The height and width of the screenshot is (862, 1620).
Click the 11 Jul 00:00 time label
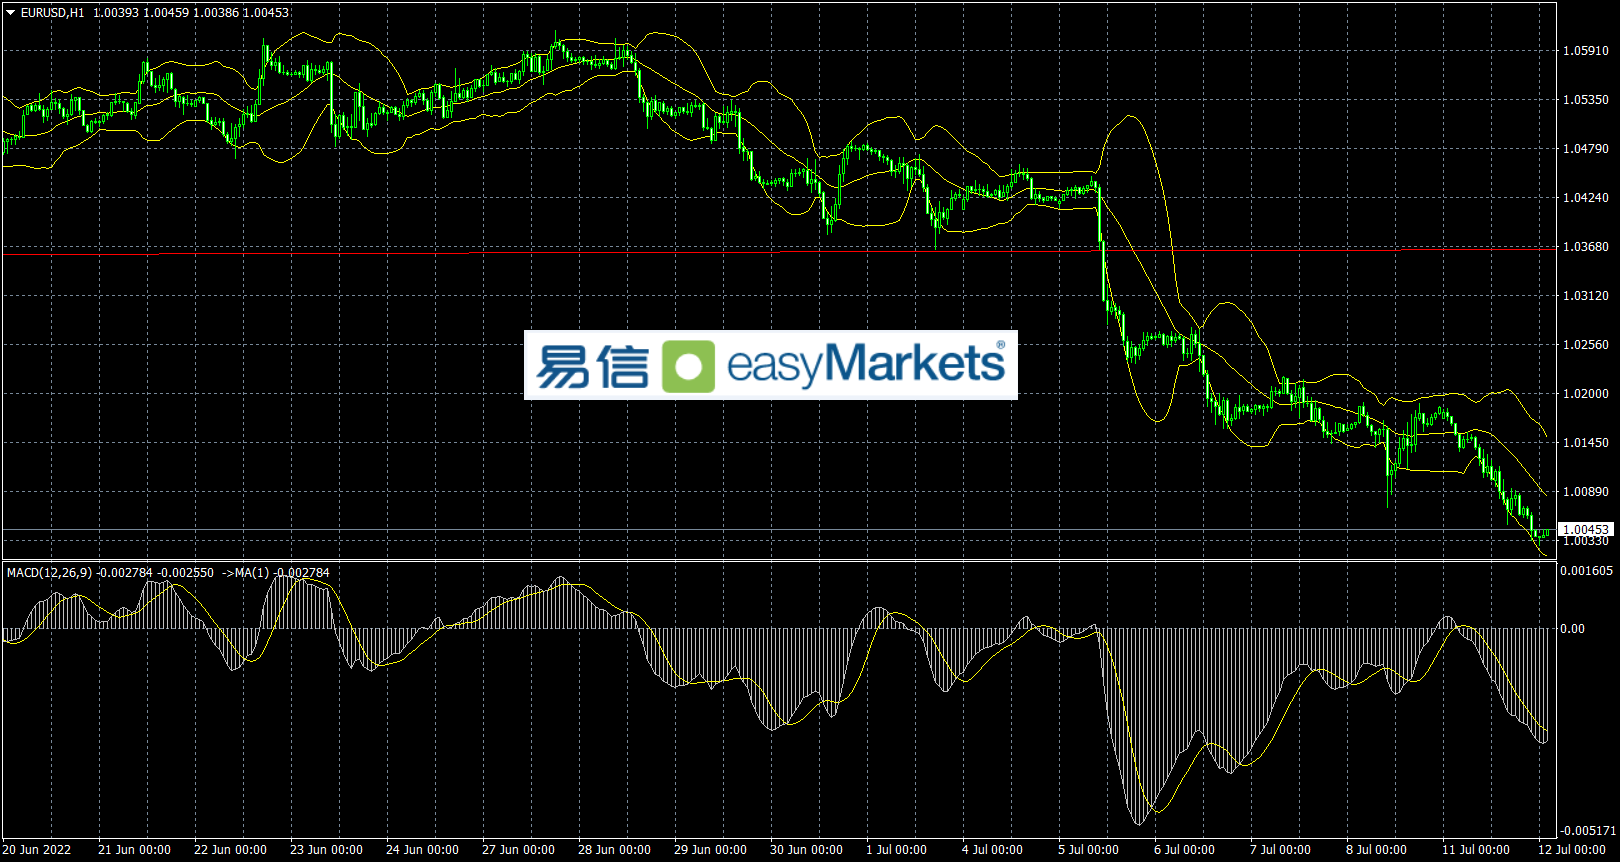click(1475, 850)
